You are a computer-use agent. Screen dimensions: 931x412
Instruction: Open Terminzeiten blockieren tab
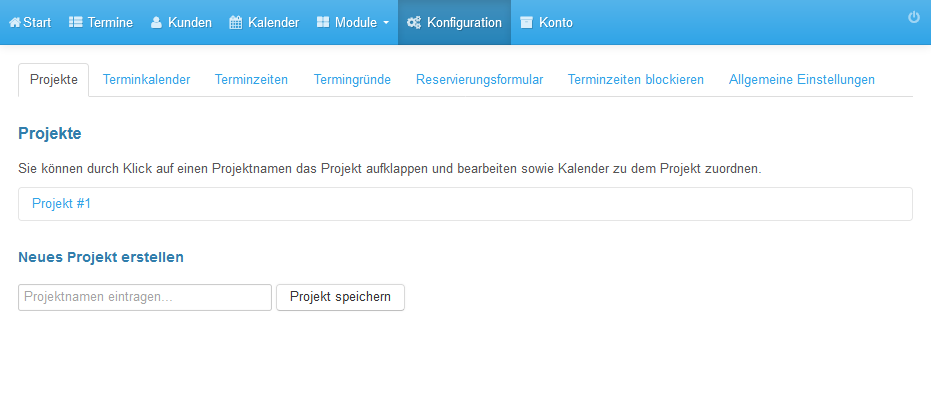636,80
